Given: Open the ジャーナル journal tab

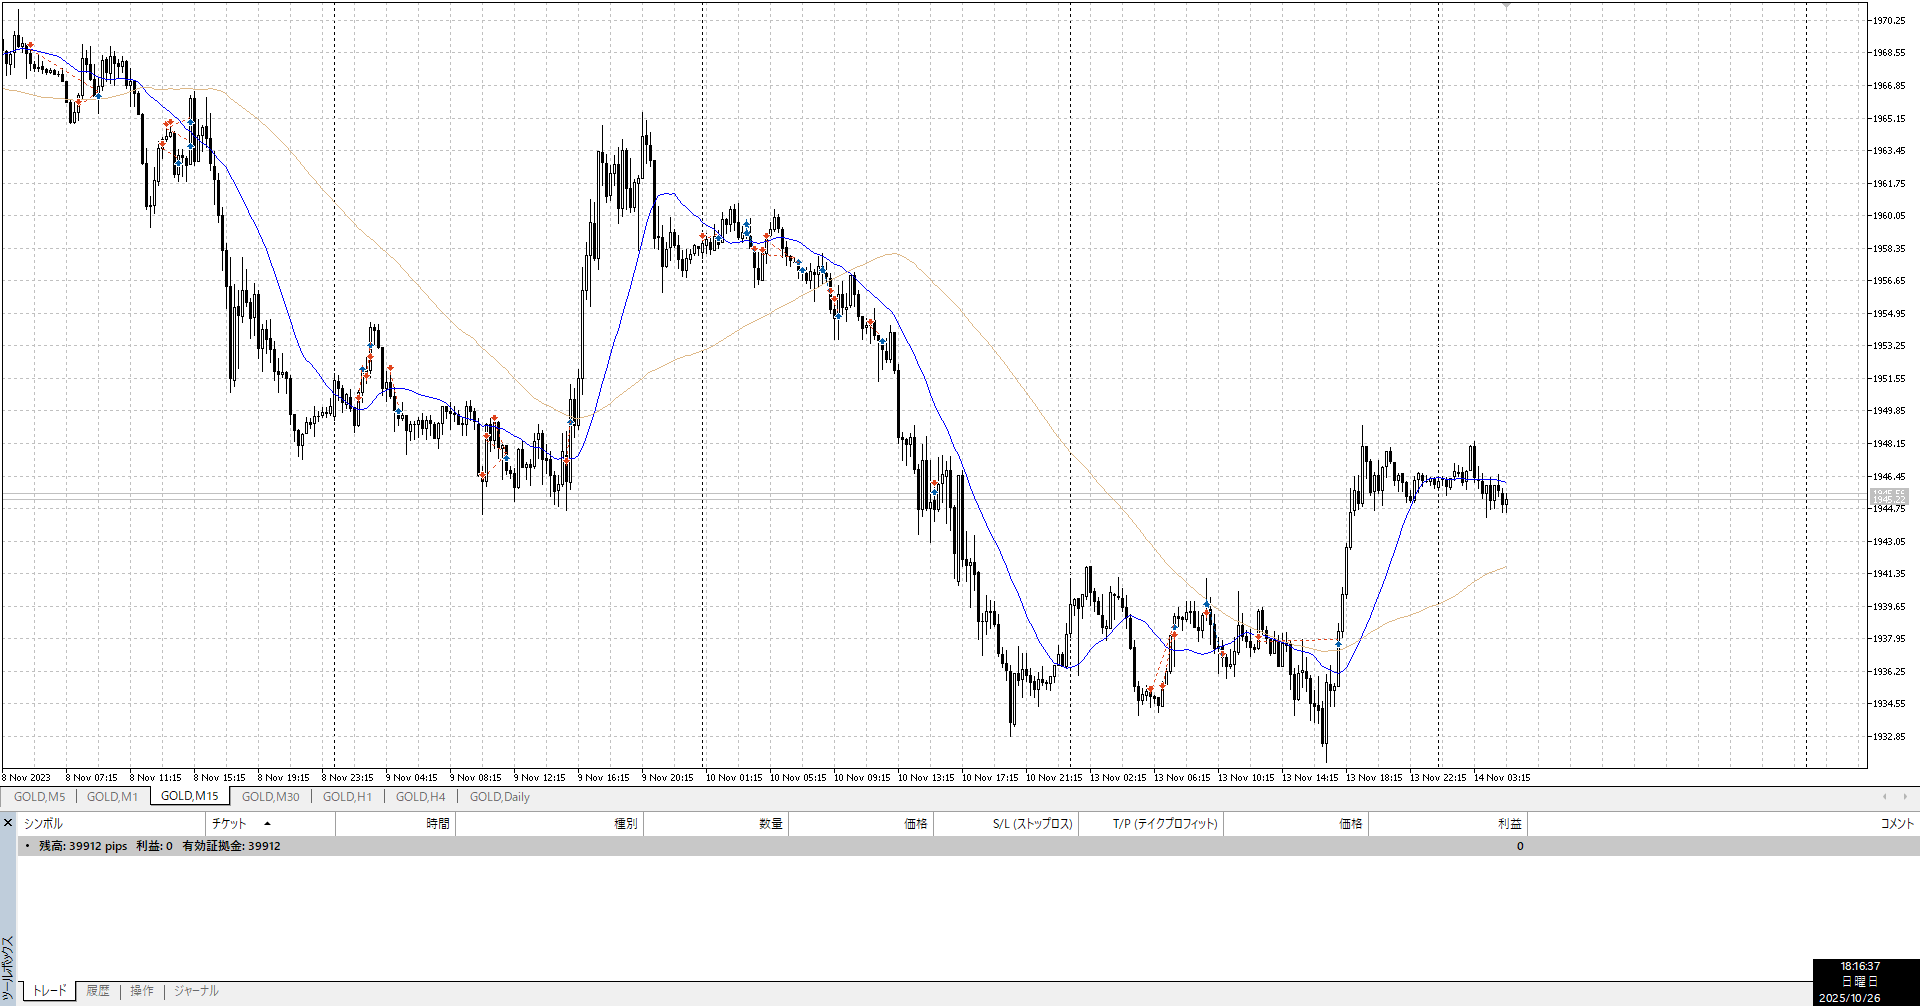Looking at the screenshot, I should coord(196,991).
